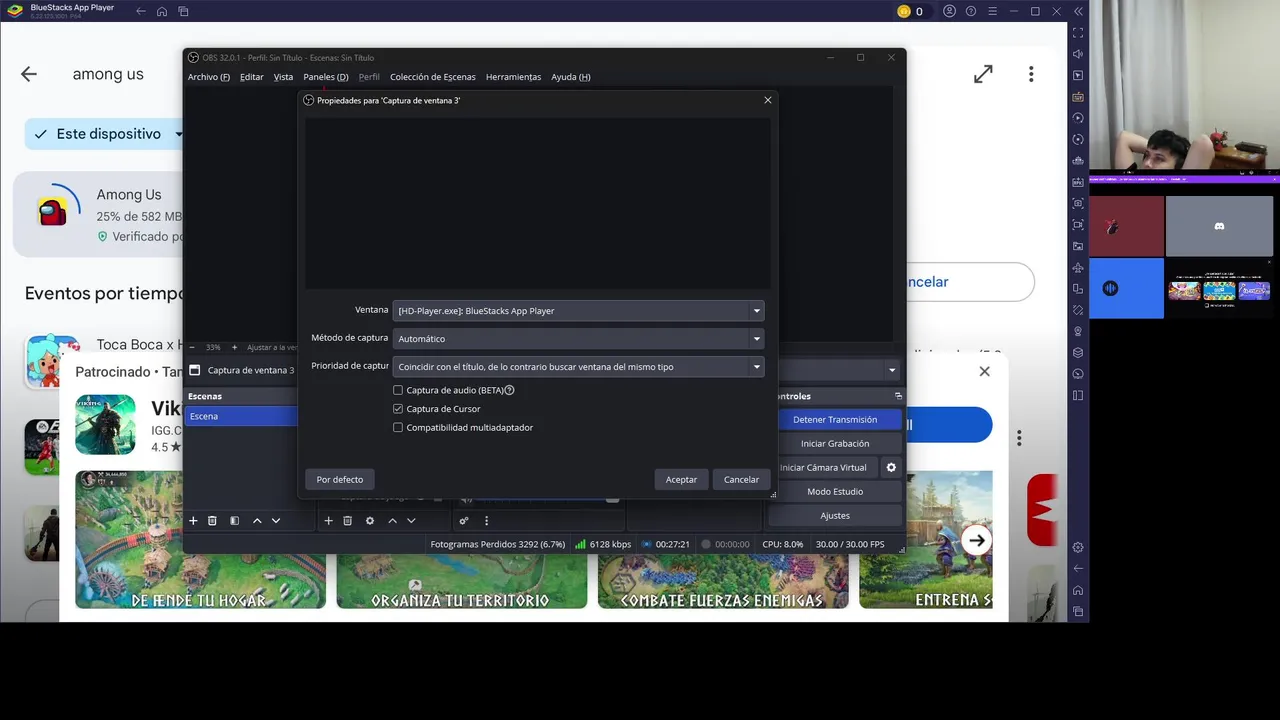Open BlueStacks media folder icon
Viewport: 1280px width, 720px height.
[1078, 246]
